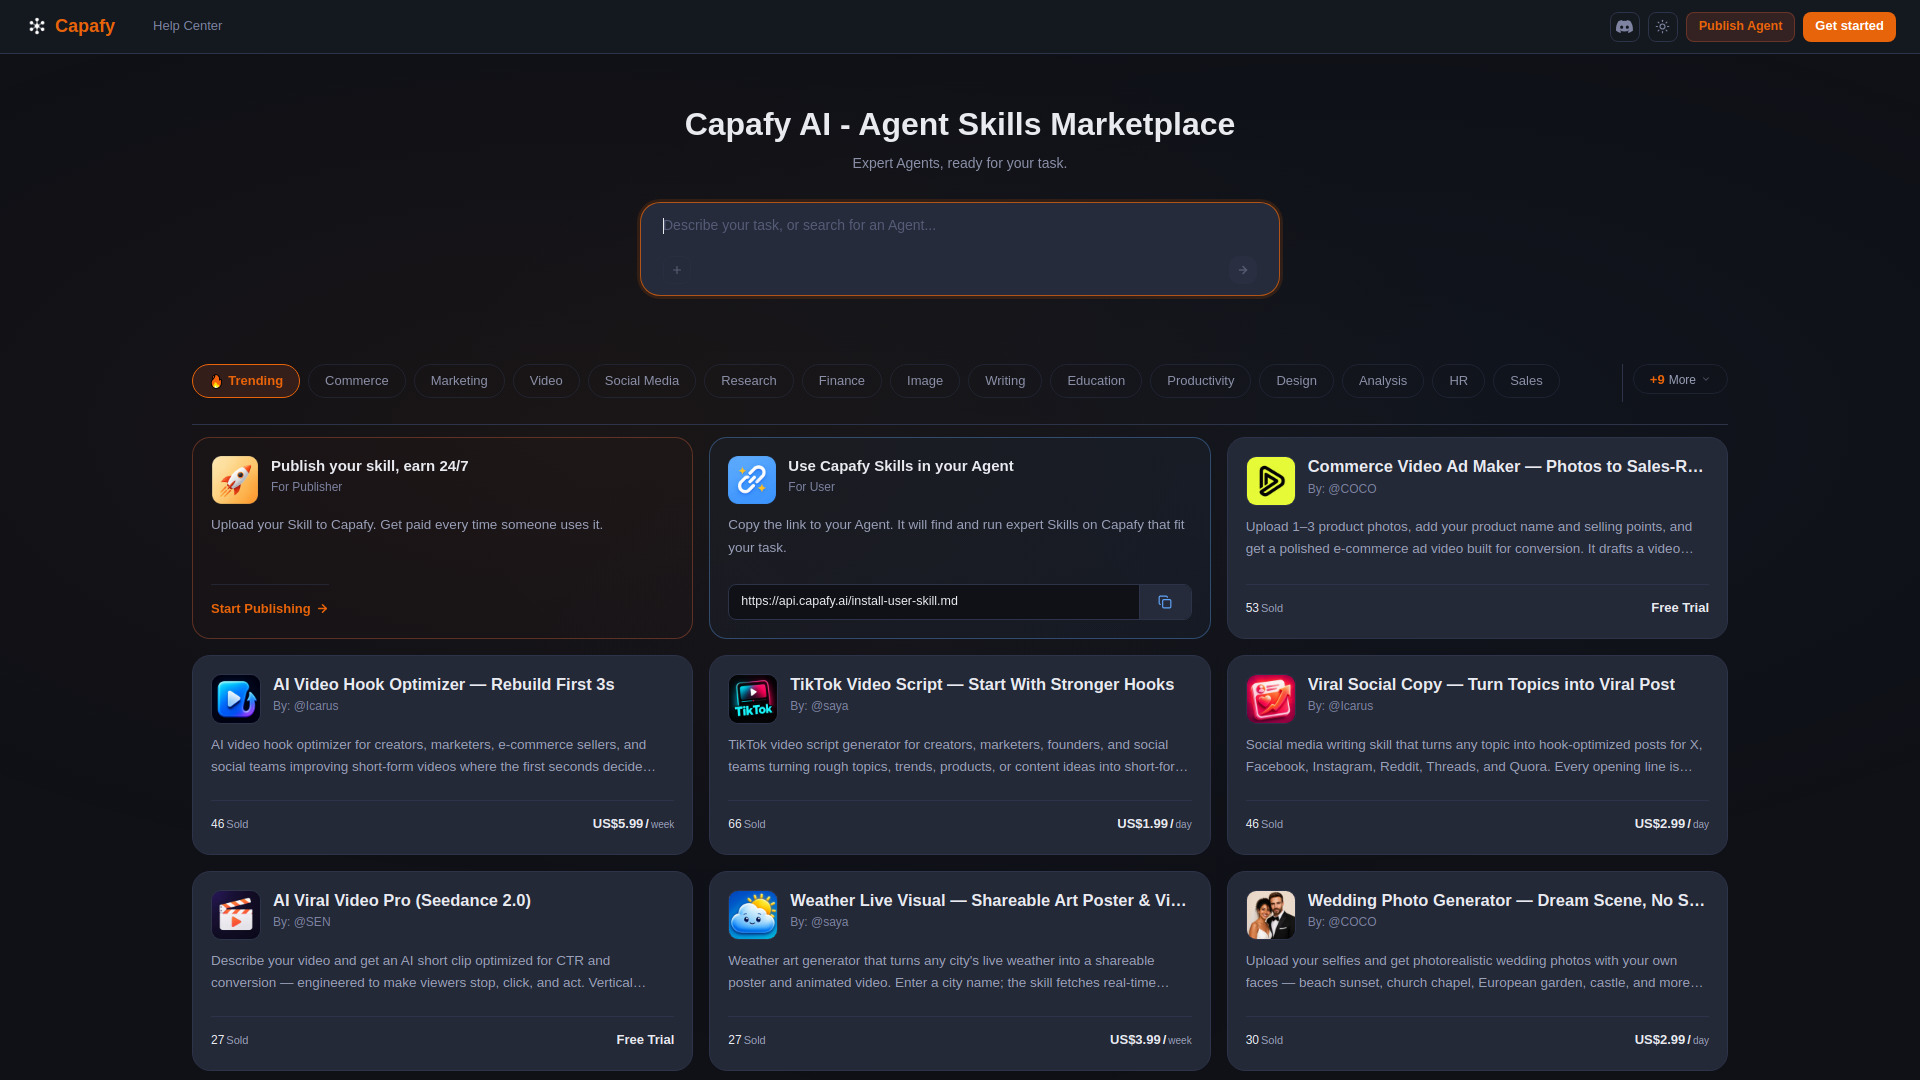Image resolution: width=1920 pixels, height=1080 pixels.
Task: Select the Productivity category tab
Action: point(1201,381)
